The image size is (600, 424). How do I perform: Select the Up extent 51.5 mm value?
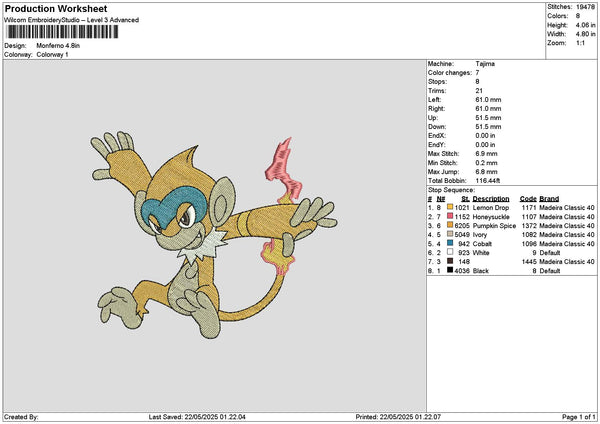tap(488, 118)
